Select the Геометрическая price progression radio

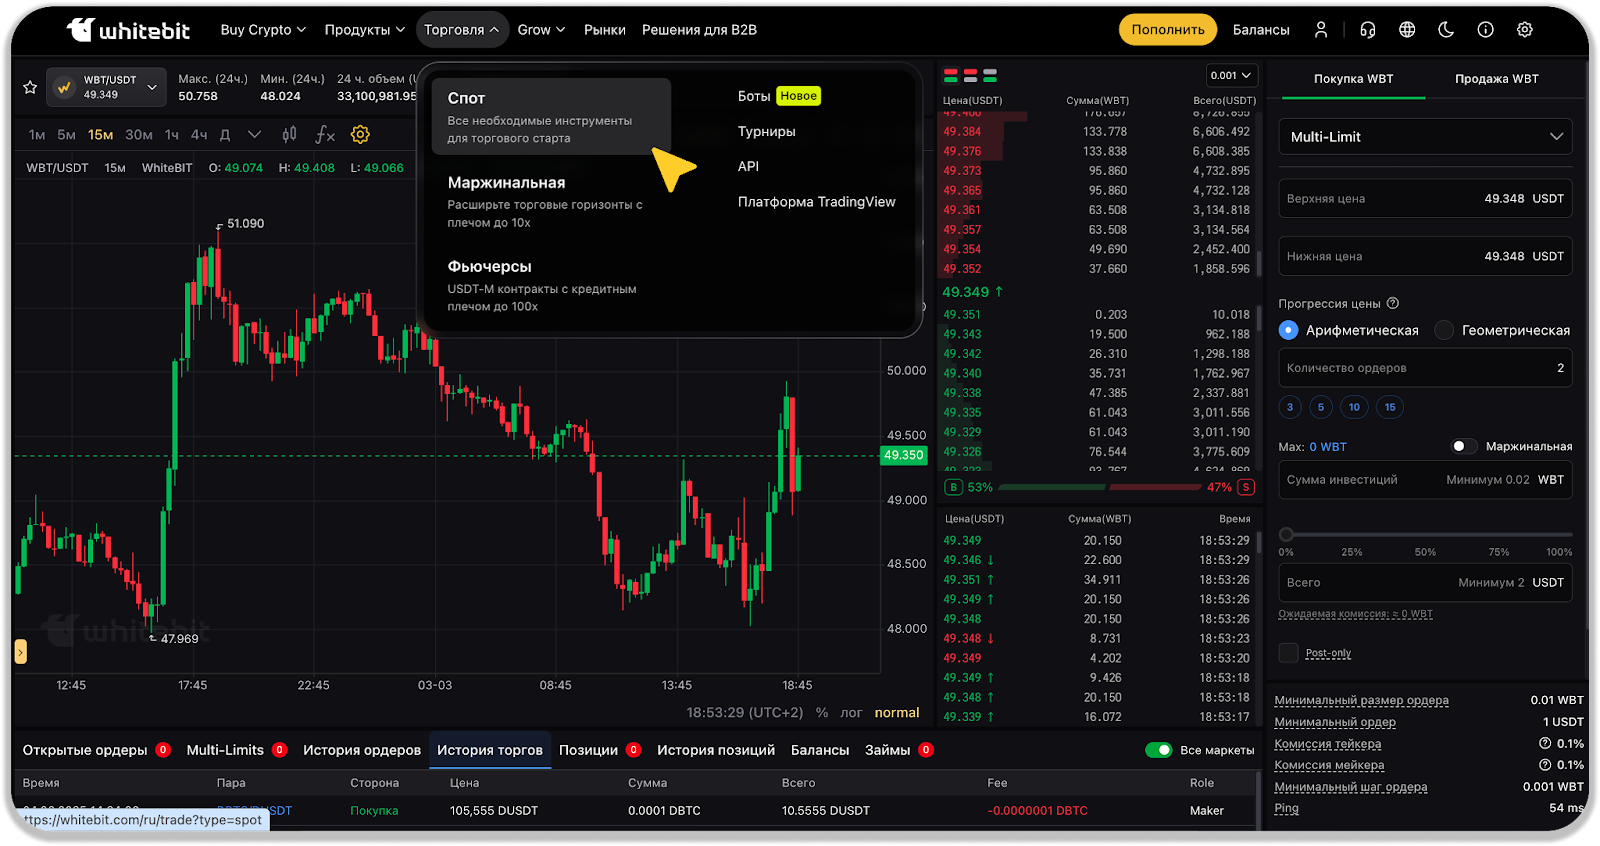(x=1444, y=330)
